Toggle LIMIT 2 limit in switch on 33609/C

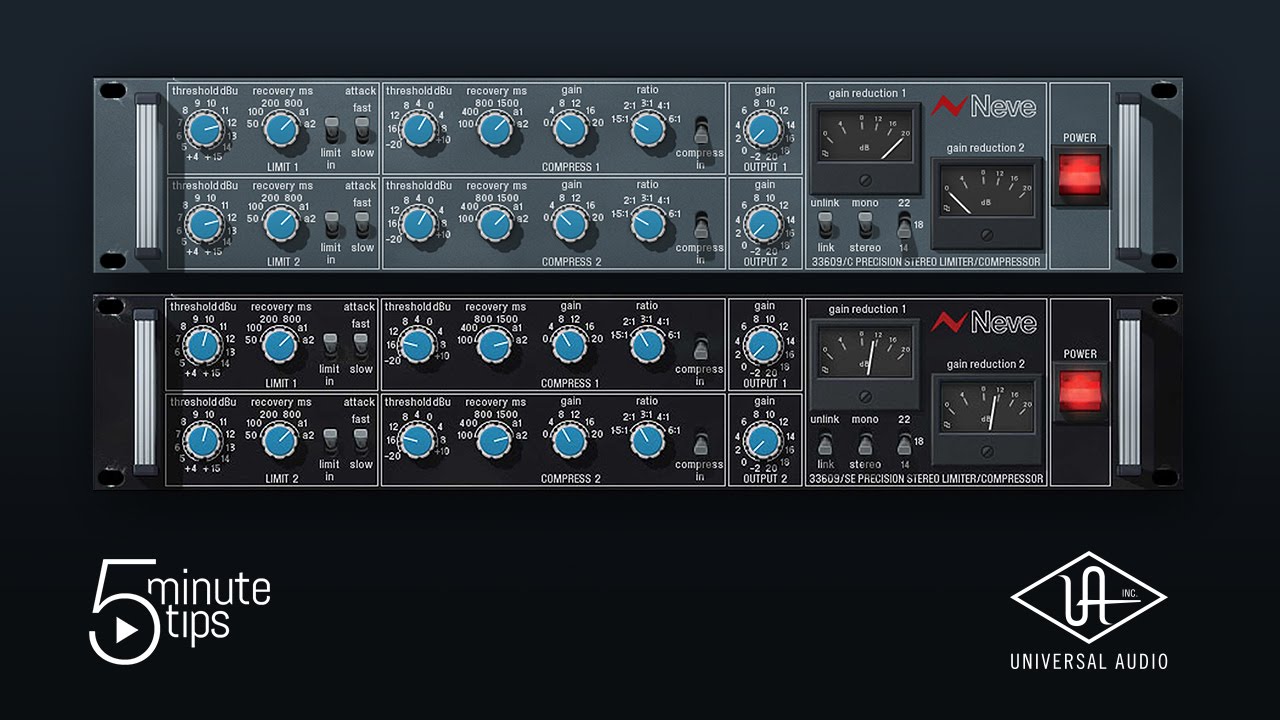[x=331, y=225]
